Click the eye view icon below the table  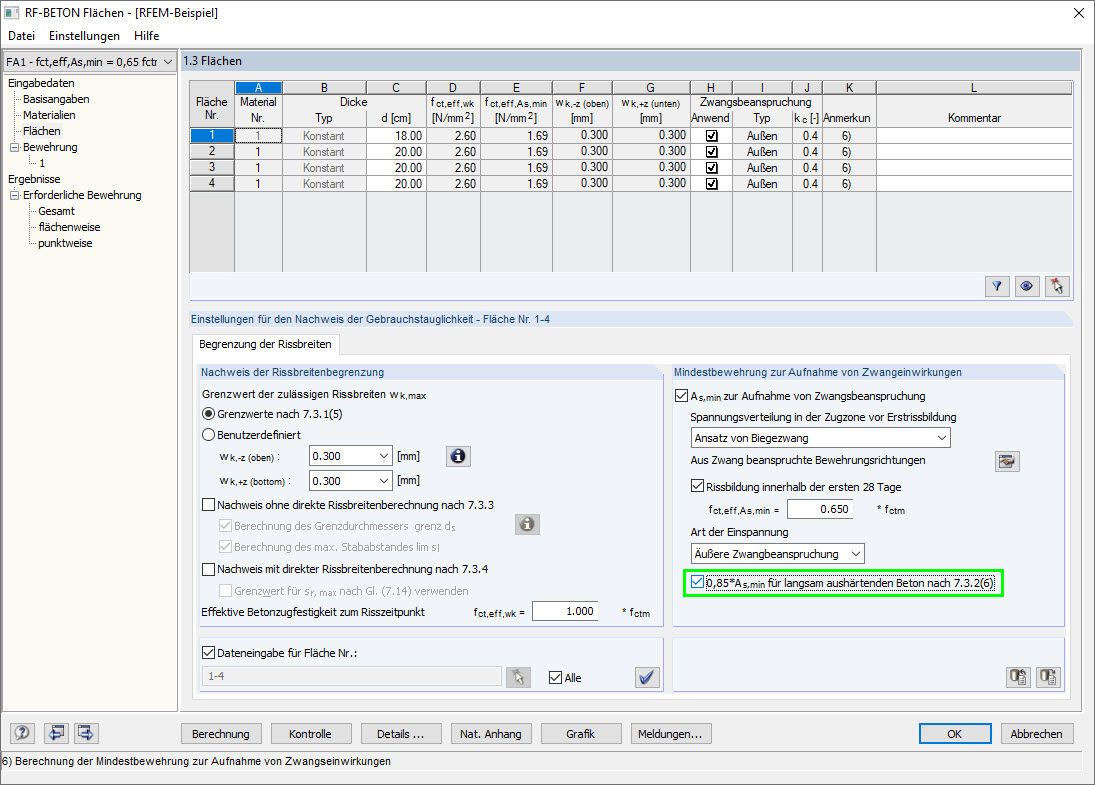point(1026,286)
